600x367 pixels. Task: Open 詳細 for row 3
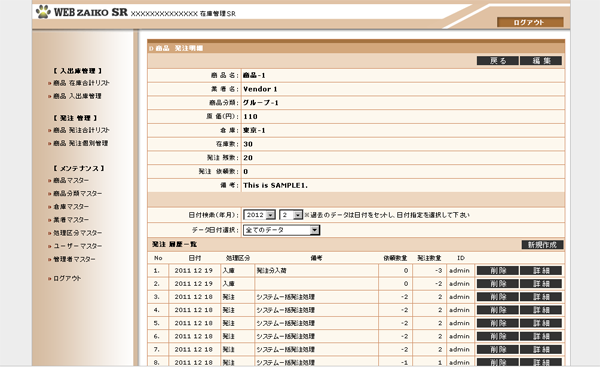click(541, 297)
